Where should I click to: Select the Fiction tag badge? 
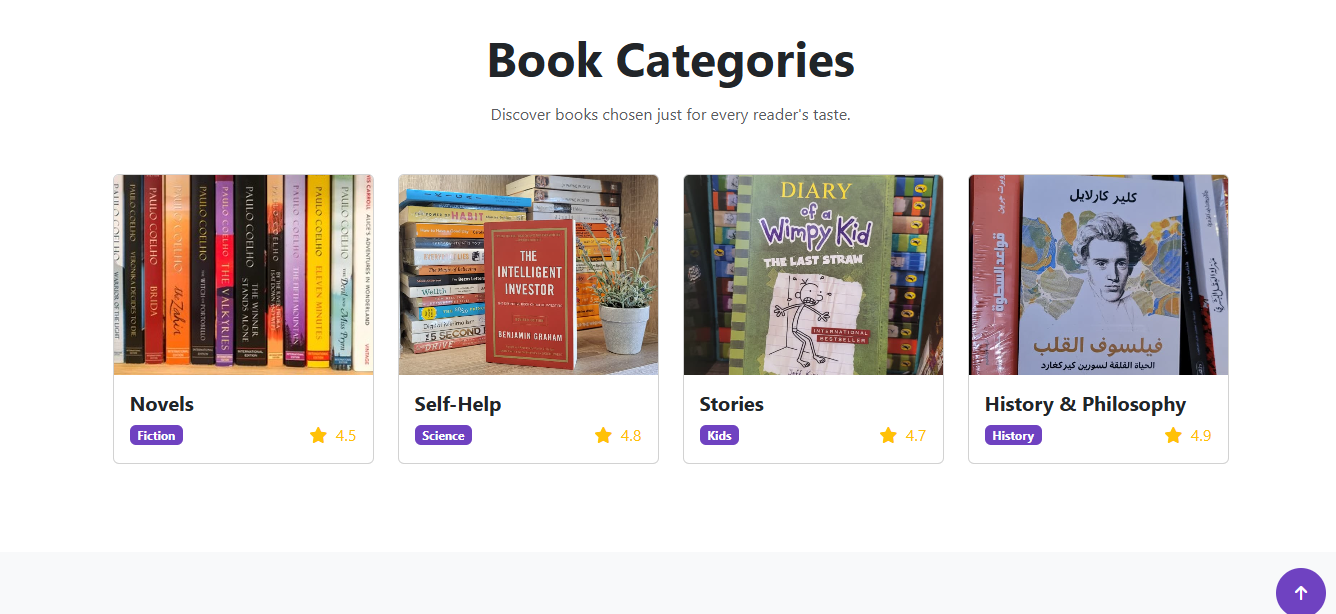(x=156, y=435)
